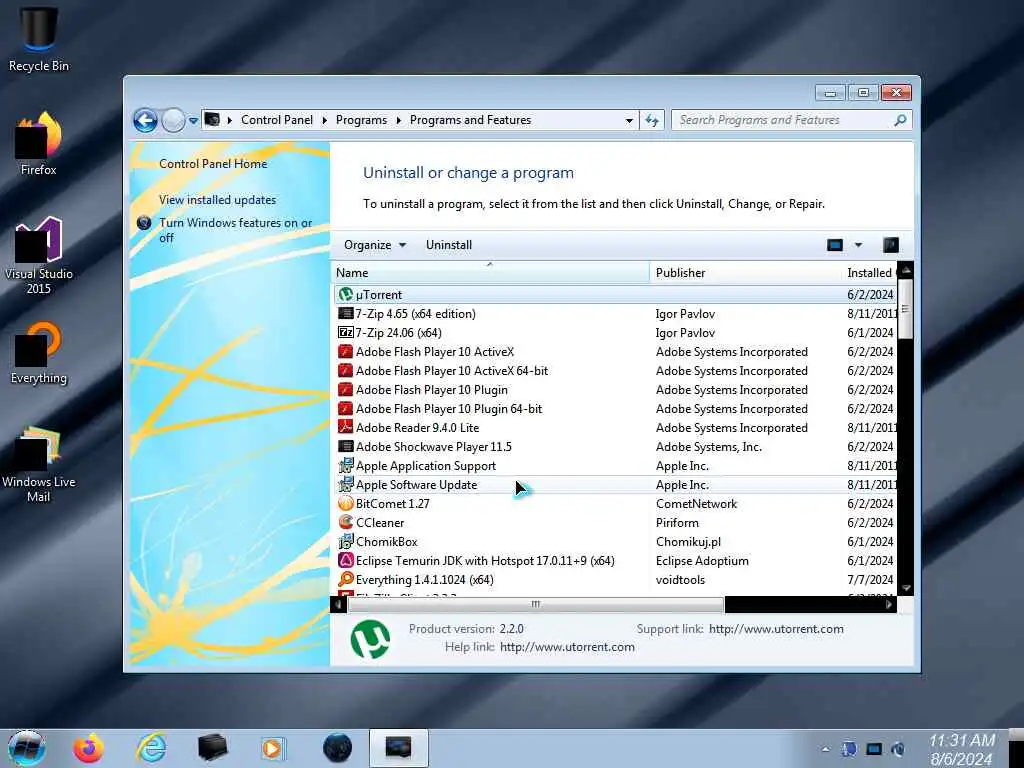
Task: Click the 7-Zip 24.06 (x64) row icon
Action: click(345, 332)
